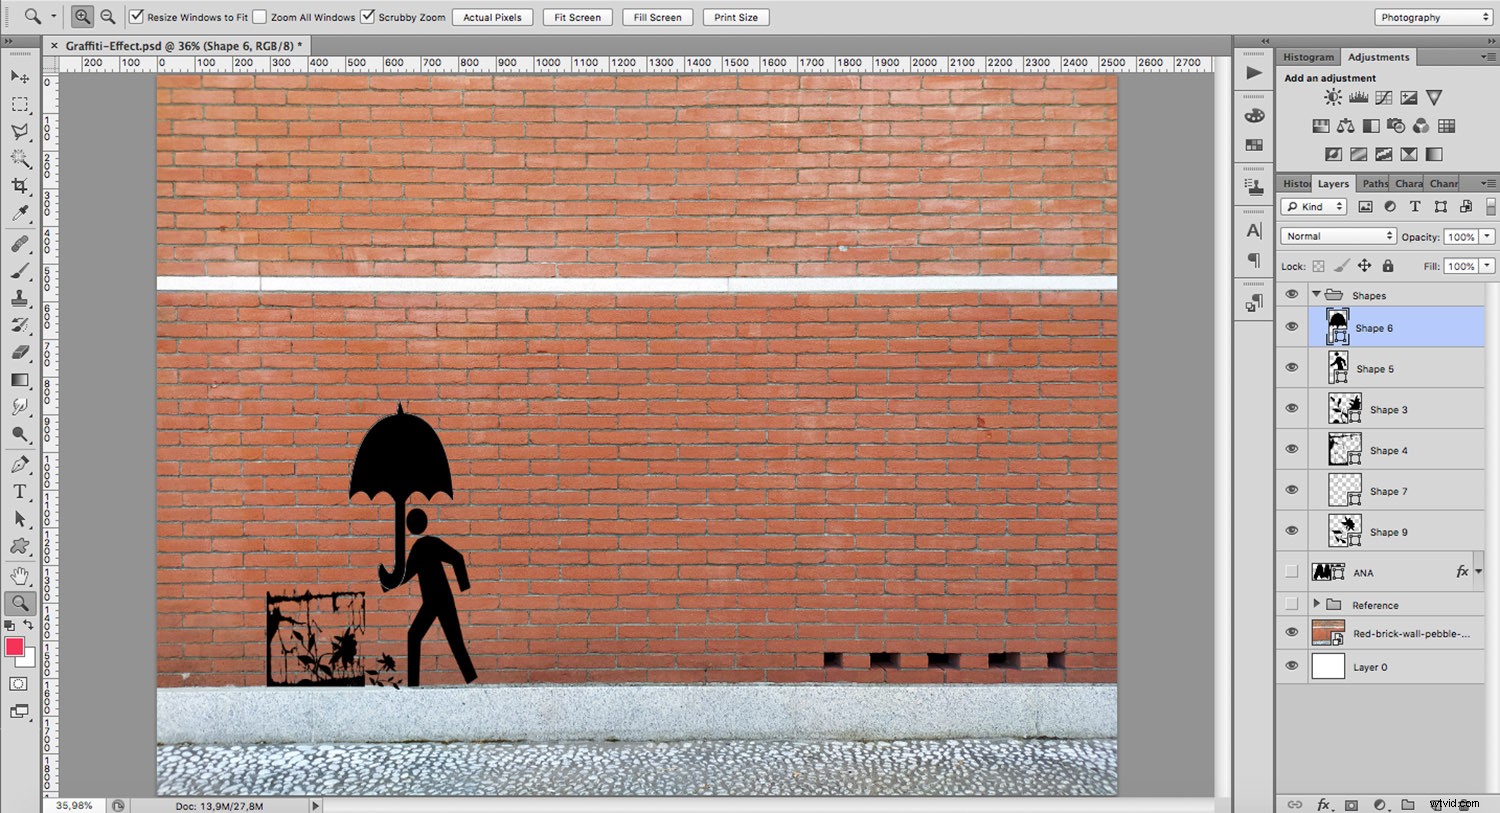The image size is (1500, 813).
Task: Hide the Shape 5 layer
Action: [1292, 368]
